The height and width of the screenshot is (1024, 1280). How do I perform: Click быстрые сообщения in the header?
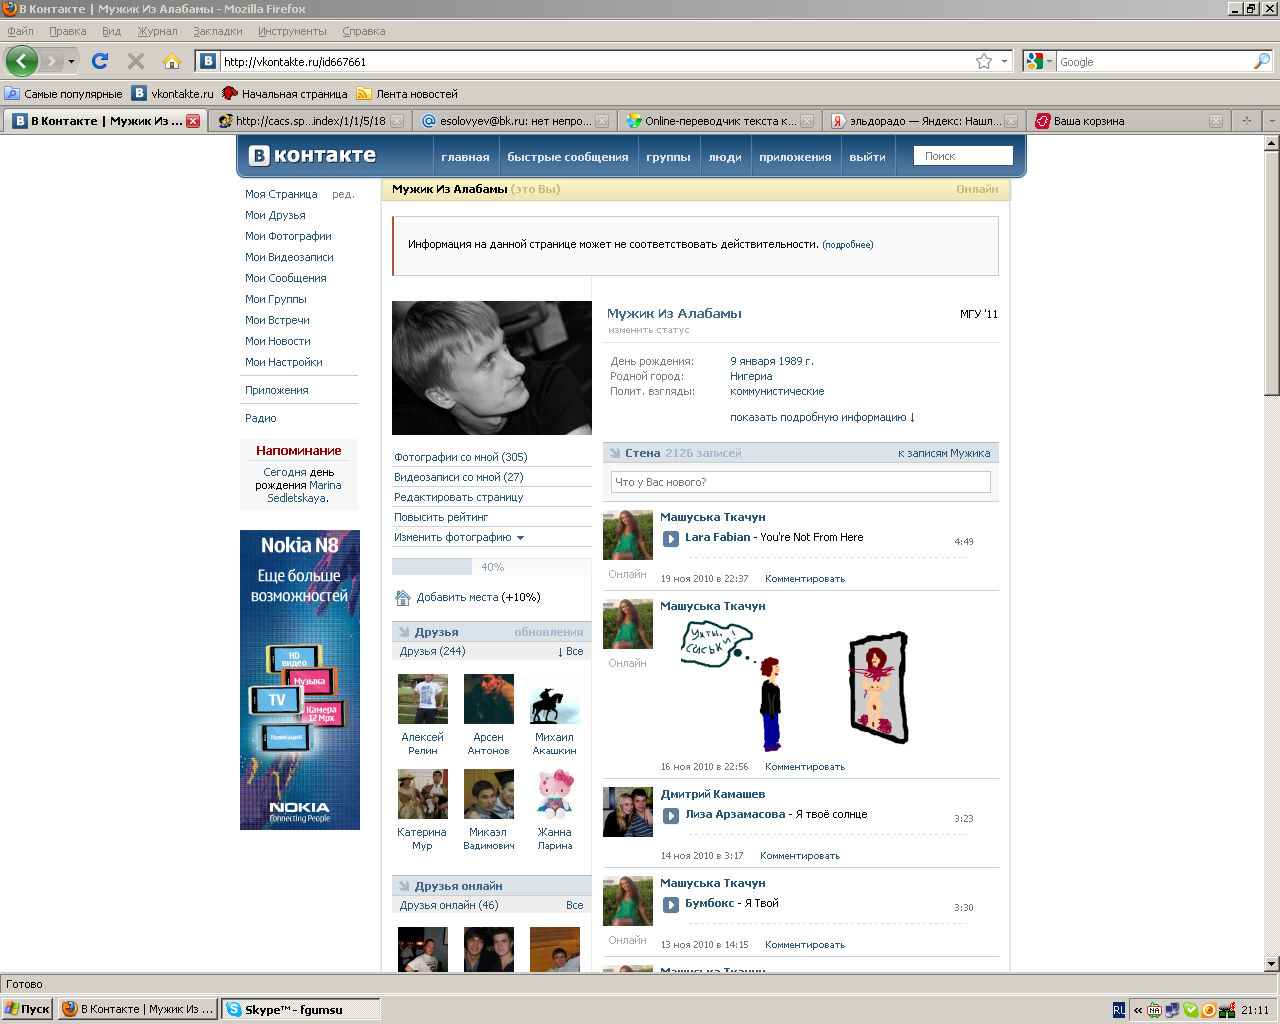(x=568, y=157)
